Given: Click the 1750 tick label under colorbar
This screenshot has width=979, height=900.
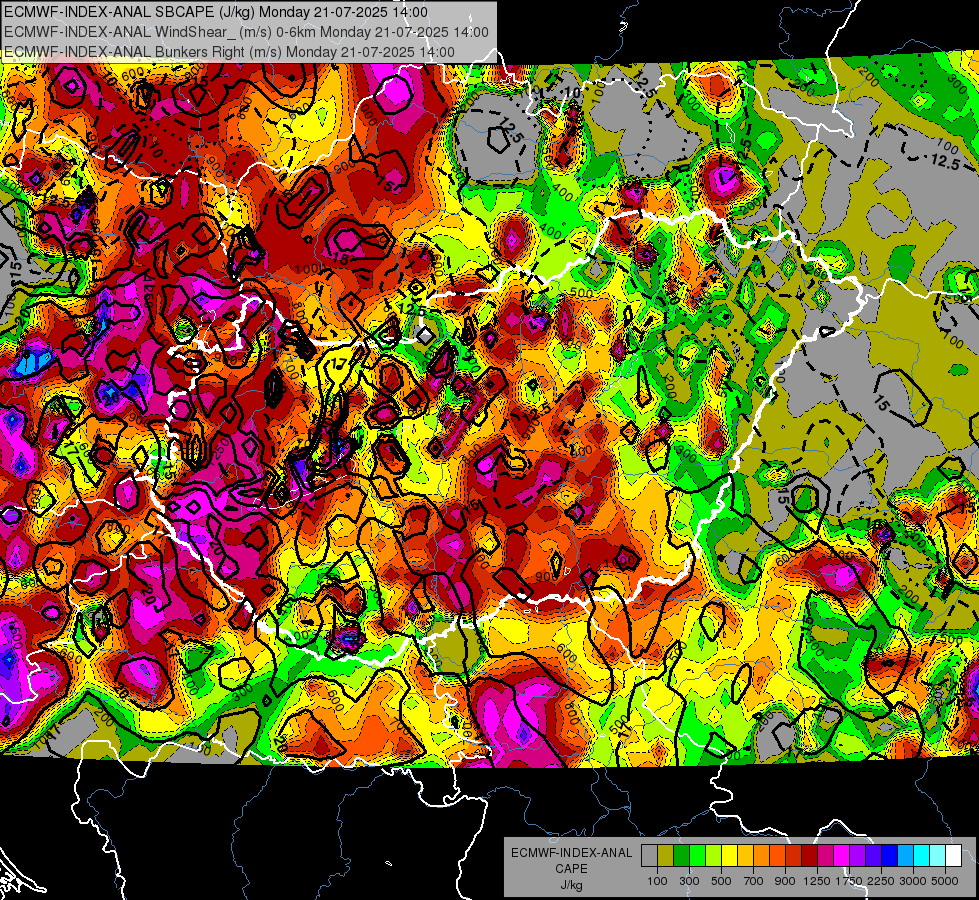Looking at the screenshot, I should (x=849, y=881).
